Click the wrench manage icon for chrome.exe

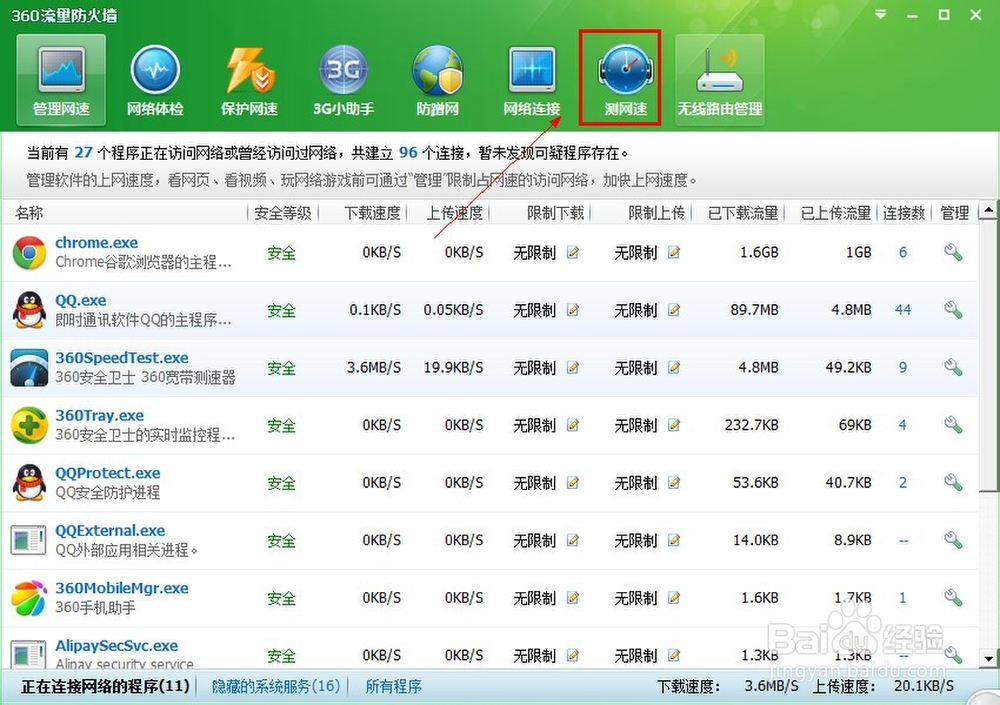click(x=952, y=252)
